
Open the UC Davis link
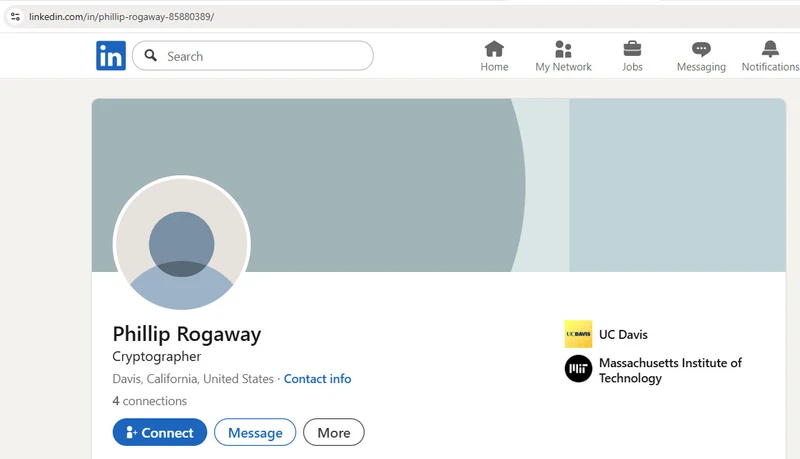point(623,335)
